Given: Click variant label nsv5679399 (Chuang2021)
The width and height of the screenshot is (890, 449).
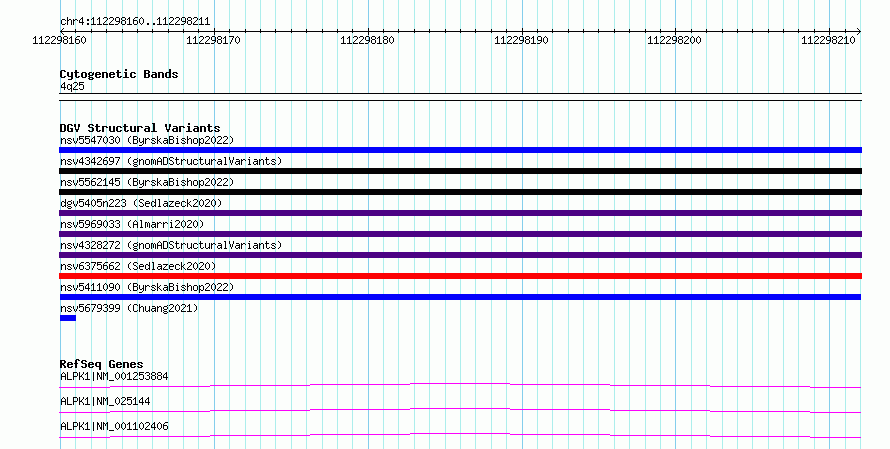Looking at the screenshot, I should pos(129,308).
